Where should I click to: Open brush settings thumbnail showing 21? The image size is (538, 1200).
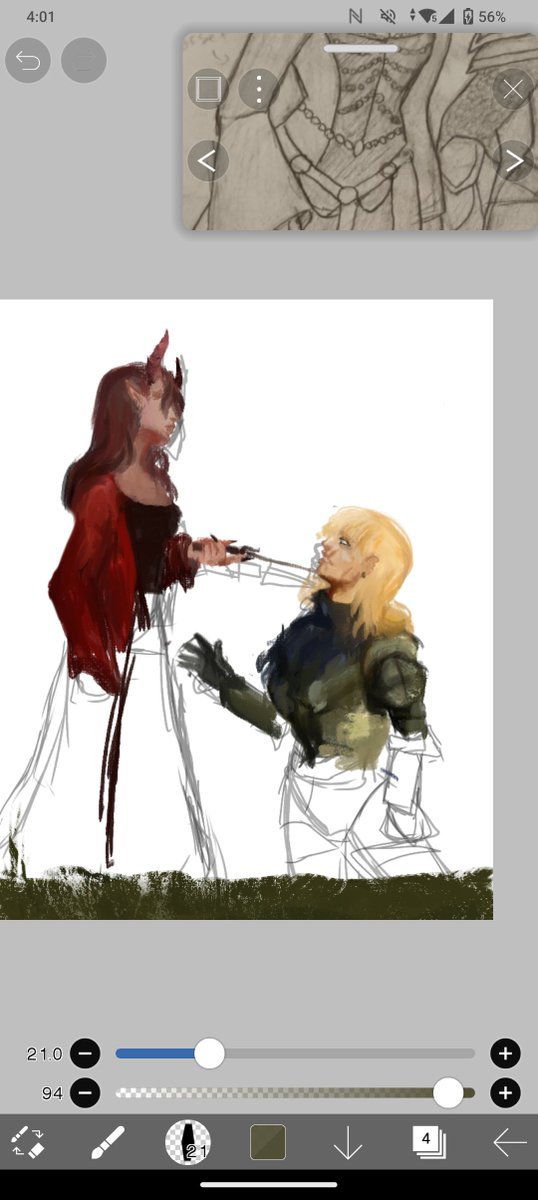pyautogui.click(x=188, y=1142)
